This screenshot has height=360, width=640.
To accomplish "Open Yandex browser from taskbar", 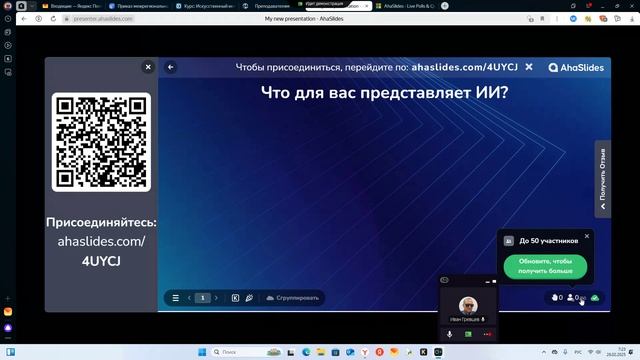I will 365,352.
